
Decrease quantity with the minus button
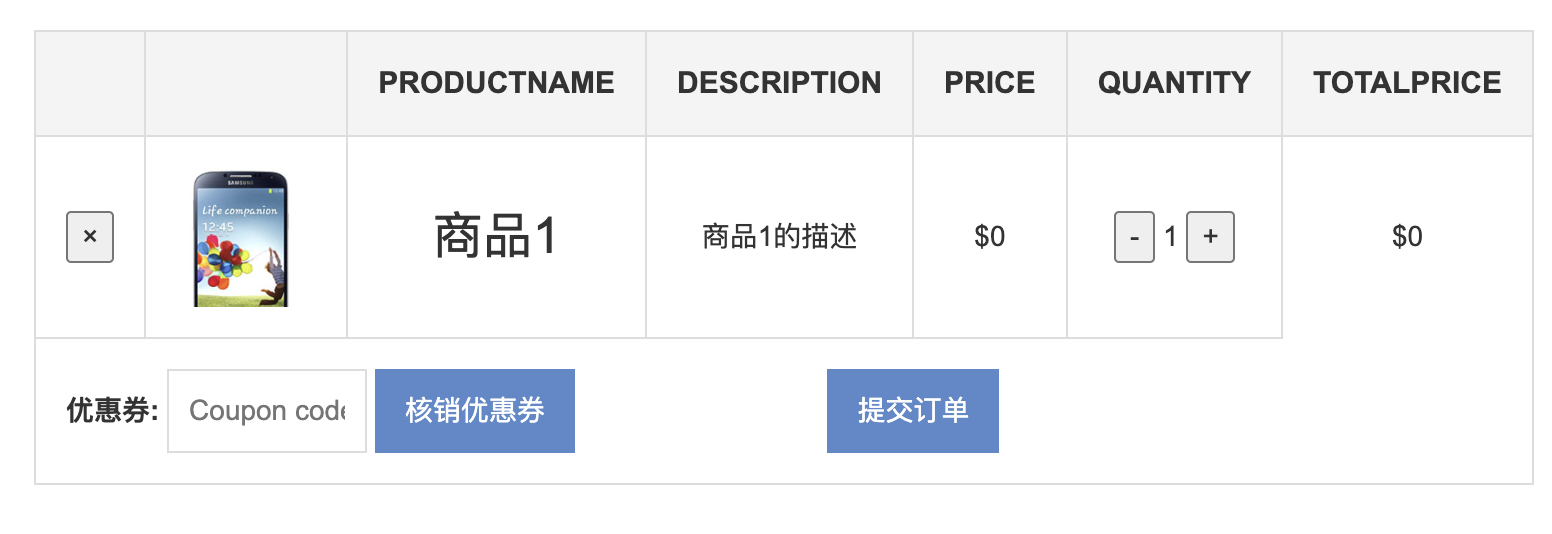(1134, 237)
